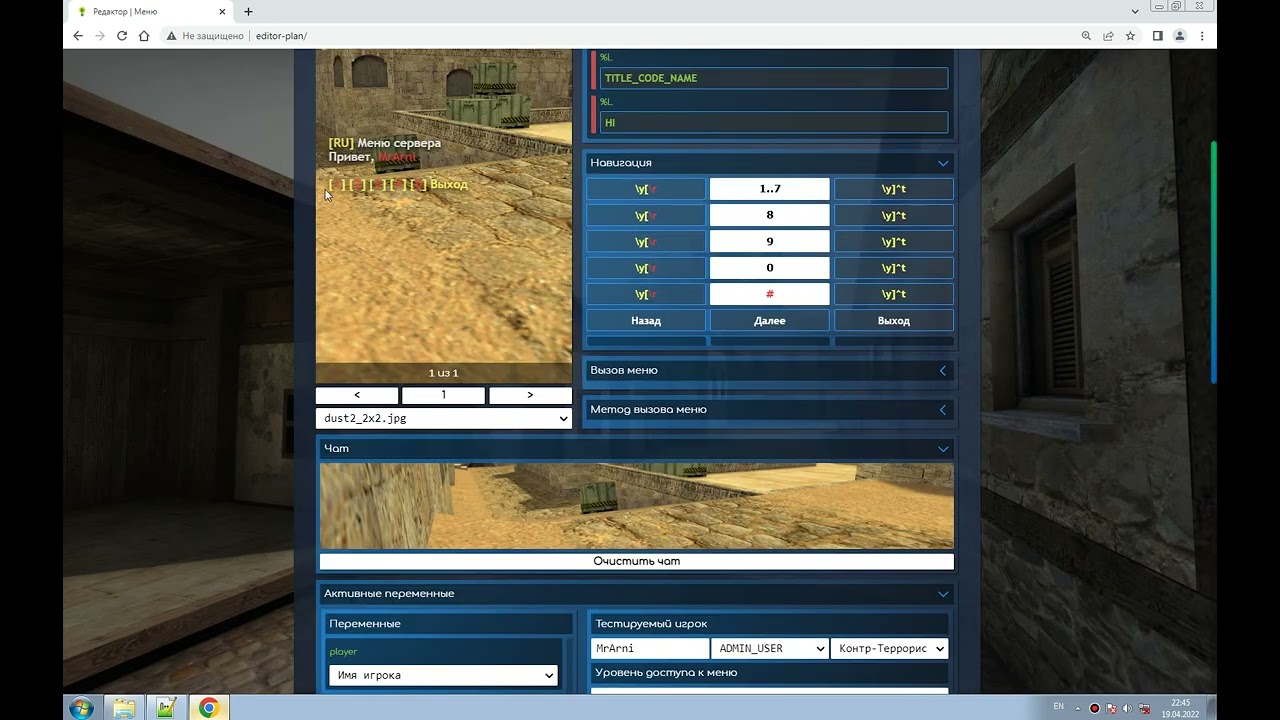Collapse the Активные переменные section

tap(942, 594)
